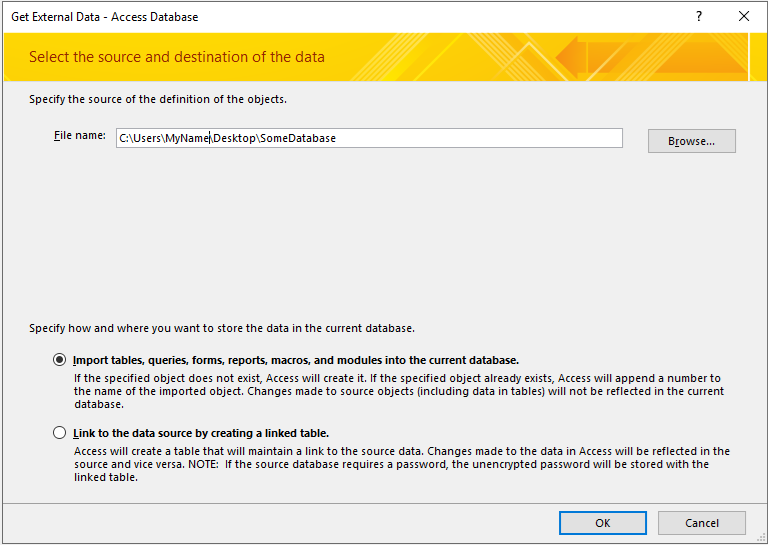
Task: Click the heading 'Select the source and destination'
Action: point(177,57)
